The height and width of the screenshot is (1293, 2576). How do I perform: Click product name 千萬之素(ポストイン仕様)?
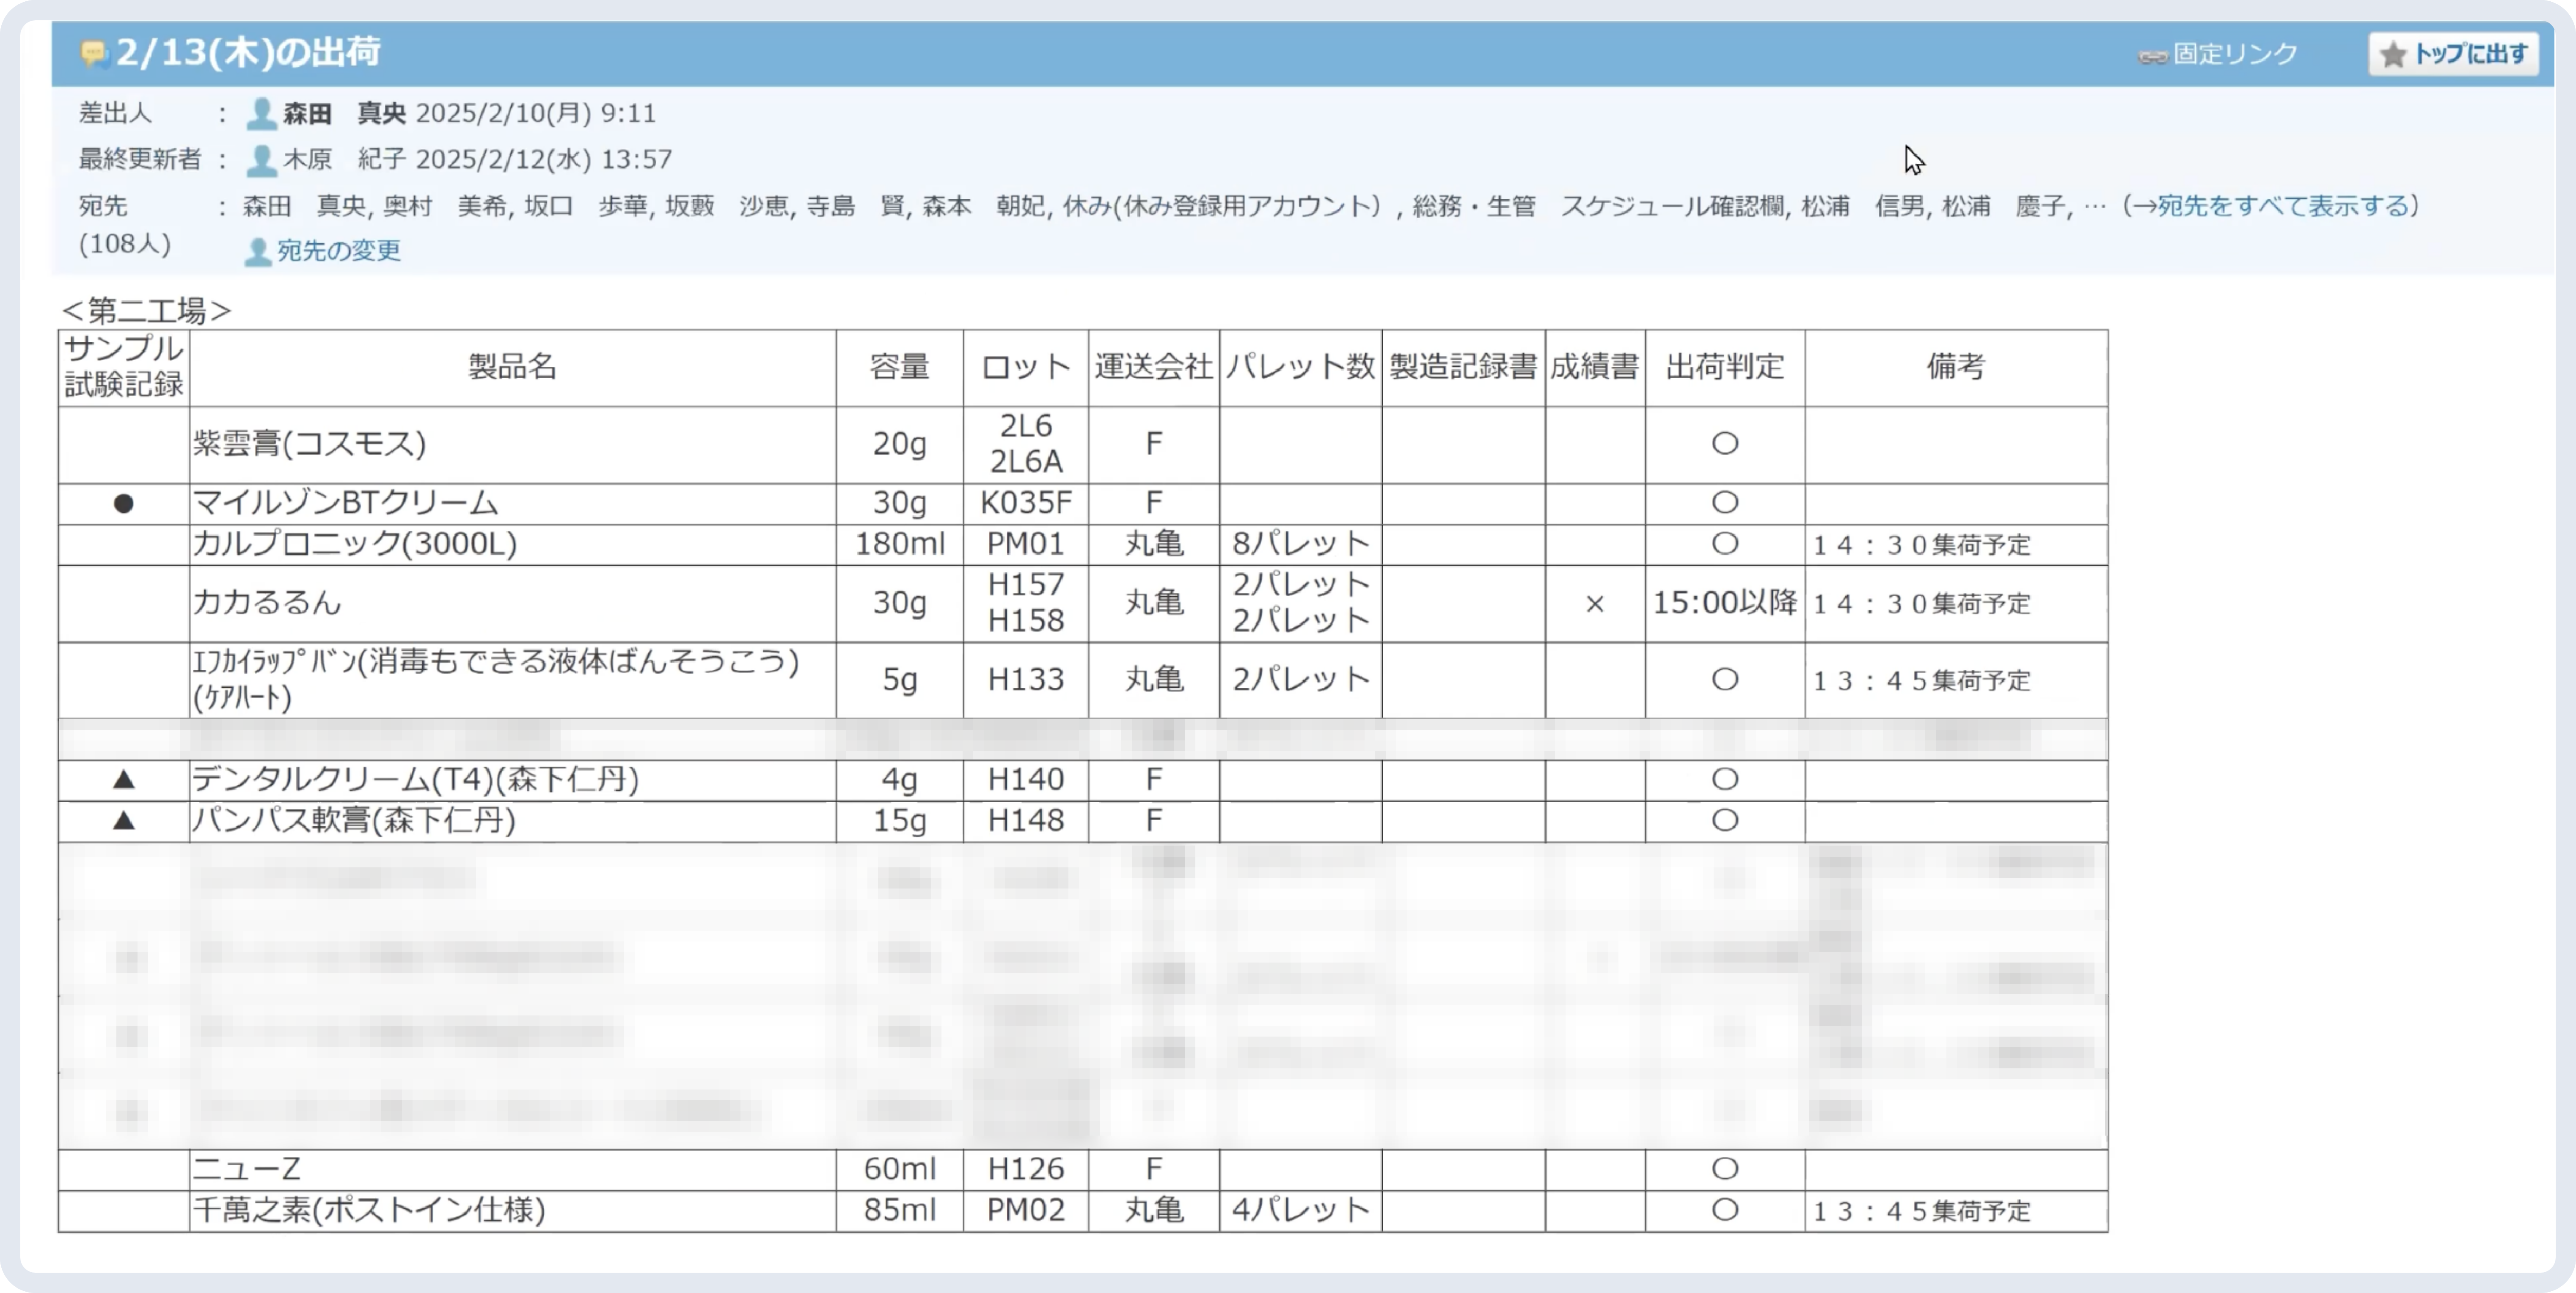point(369,1211)
